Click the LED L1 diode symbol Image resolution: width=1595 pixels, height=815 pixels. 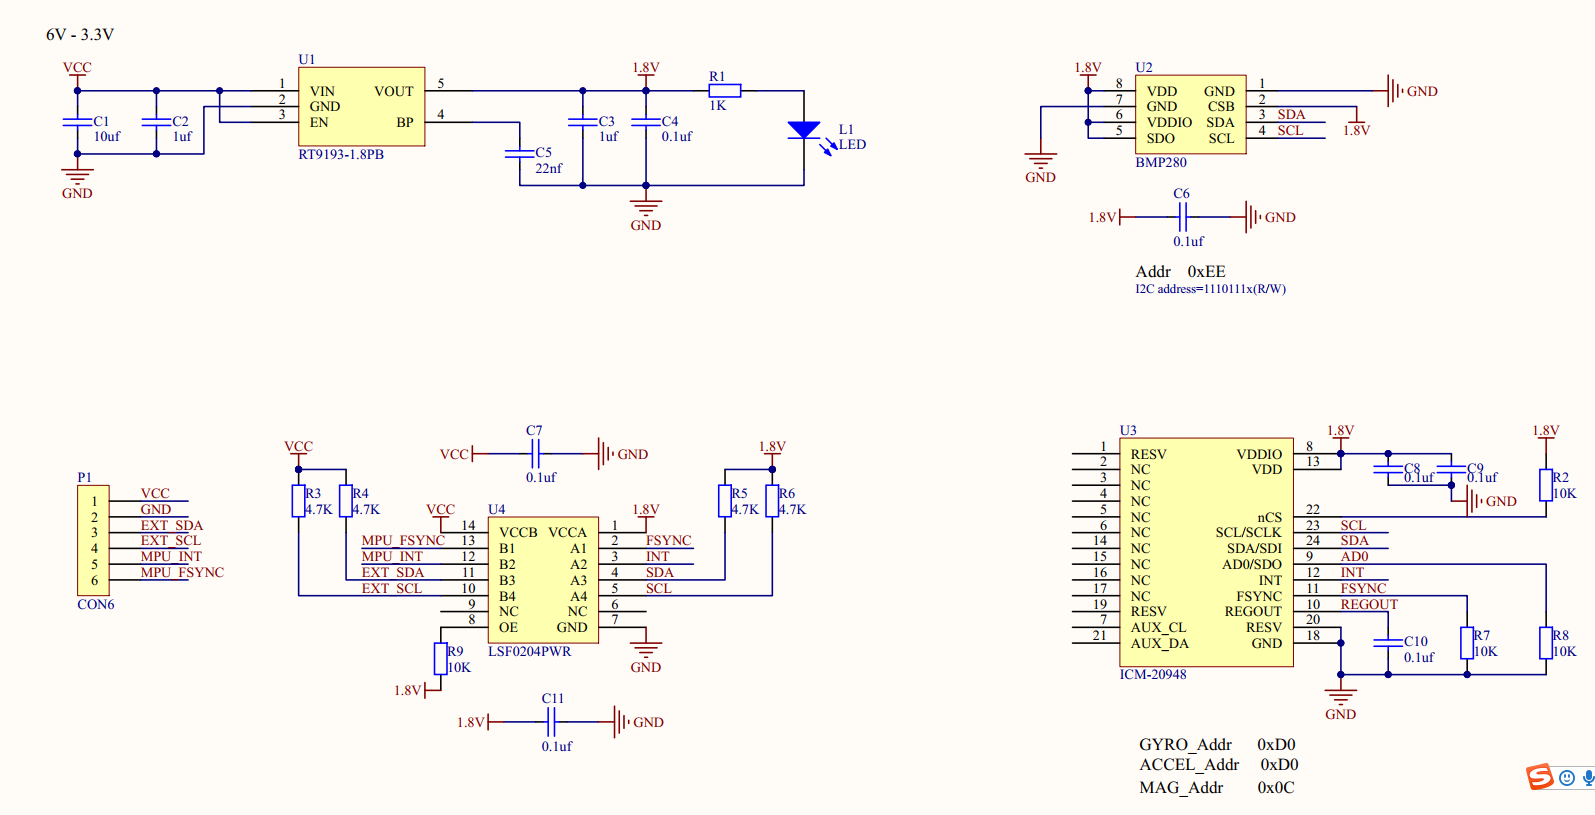tap(804, 130)
